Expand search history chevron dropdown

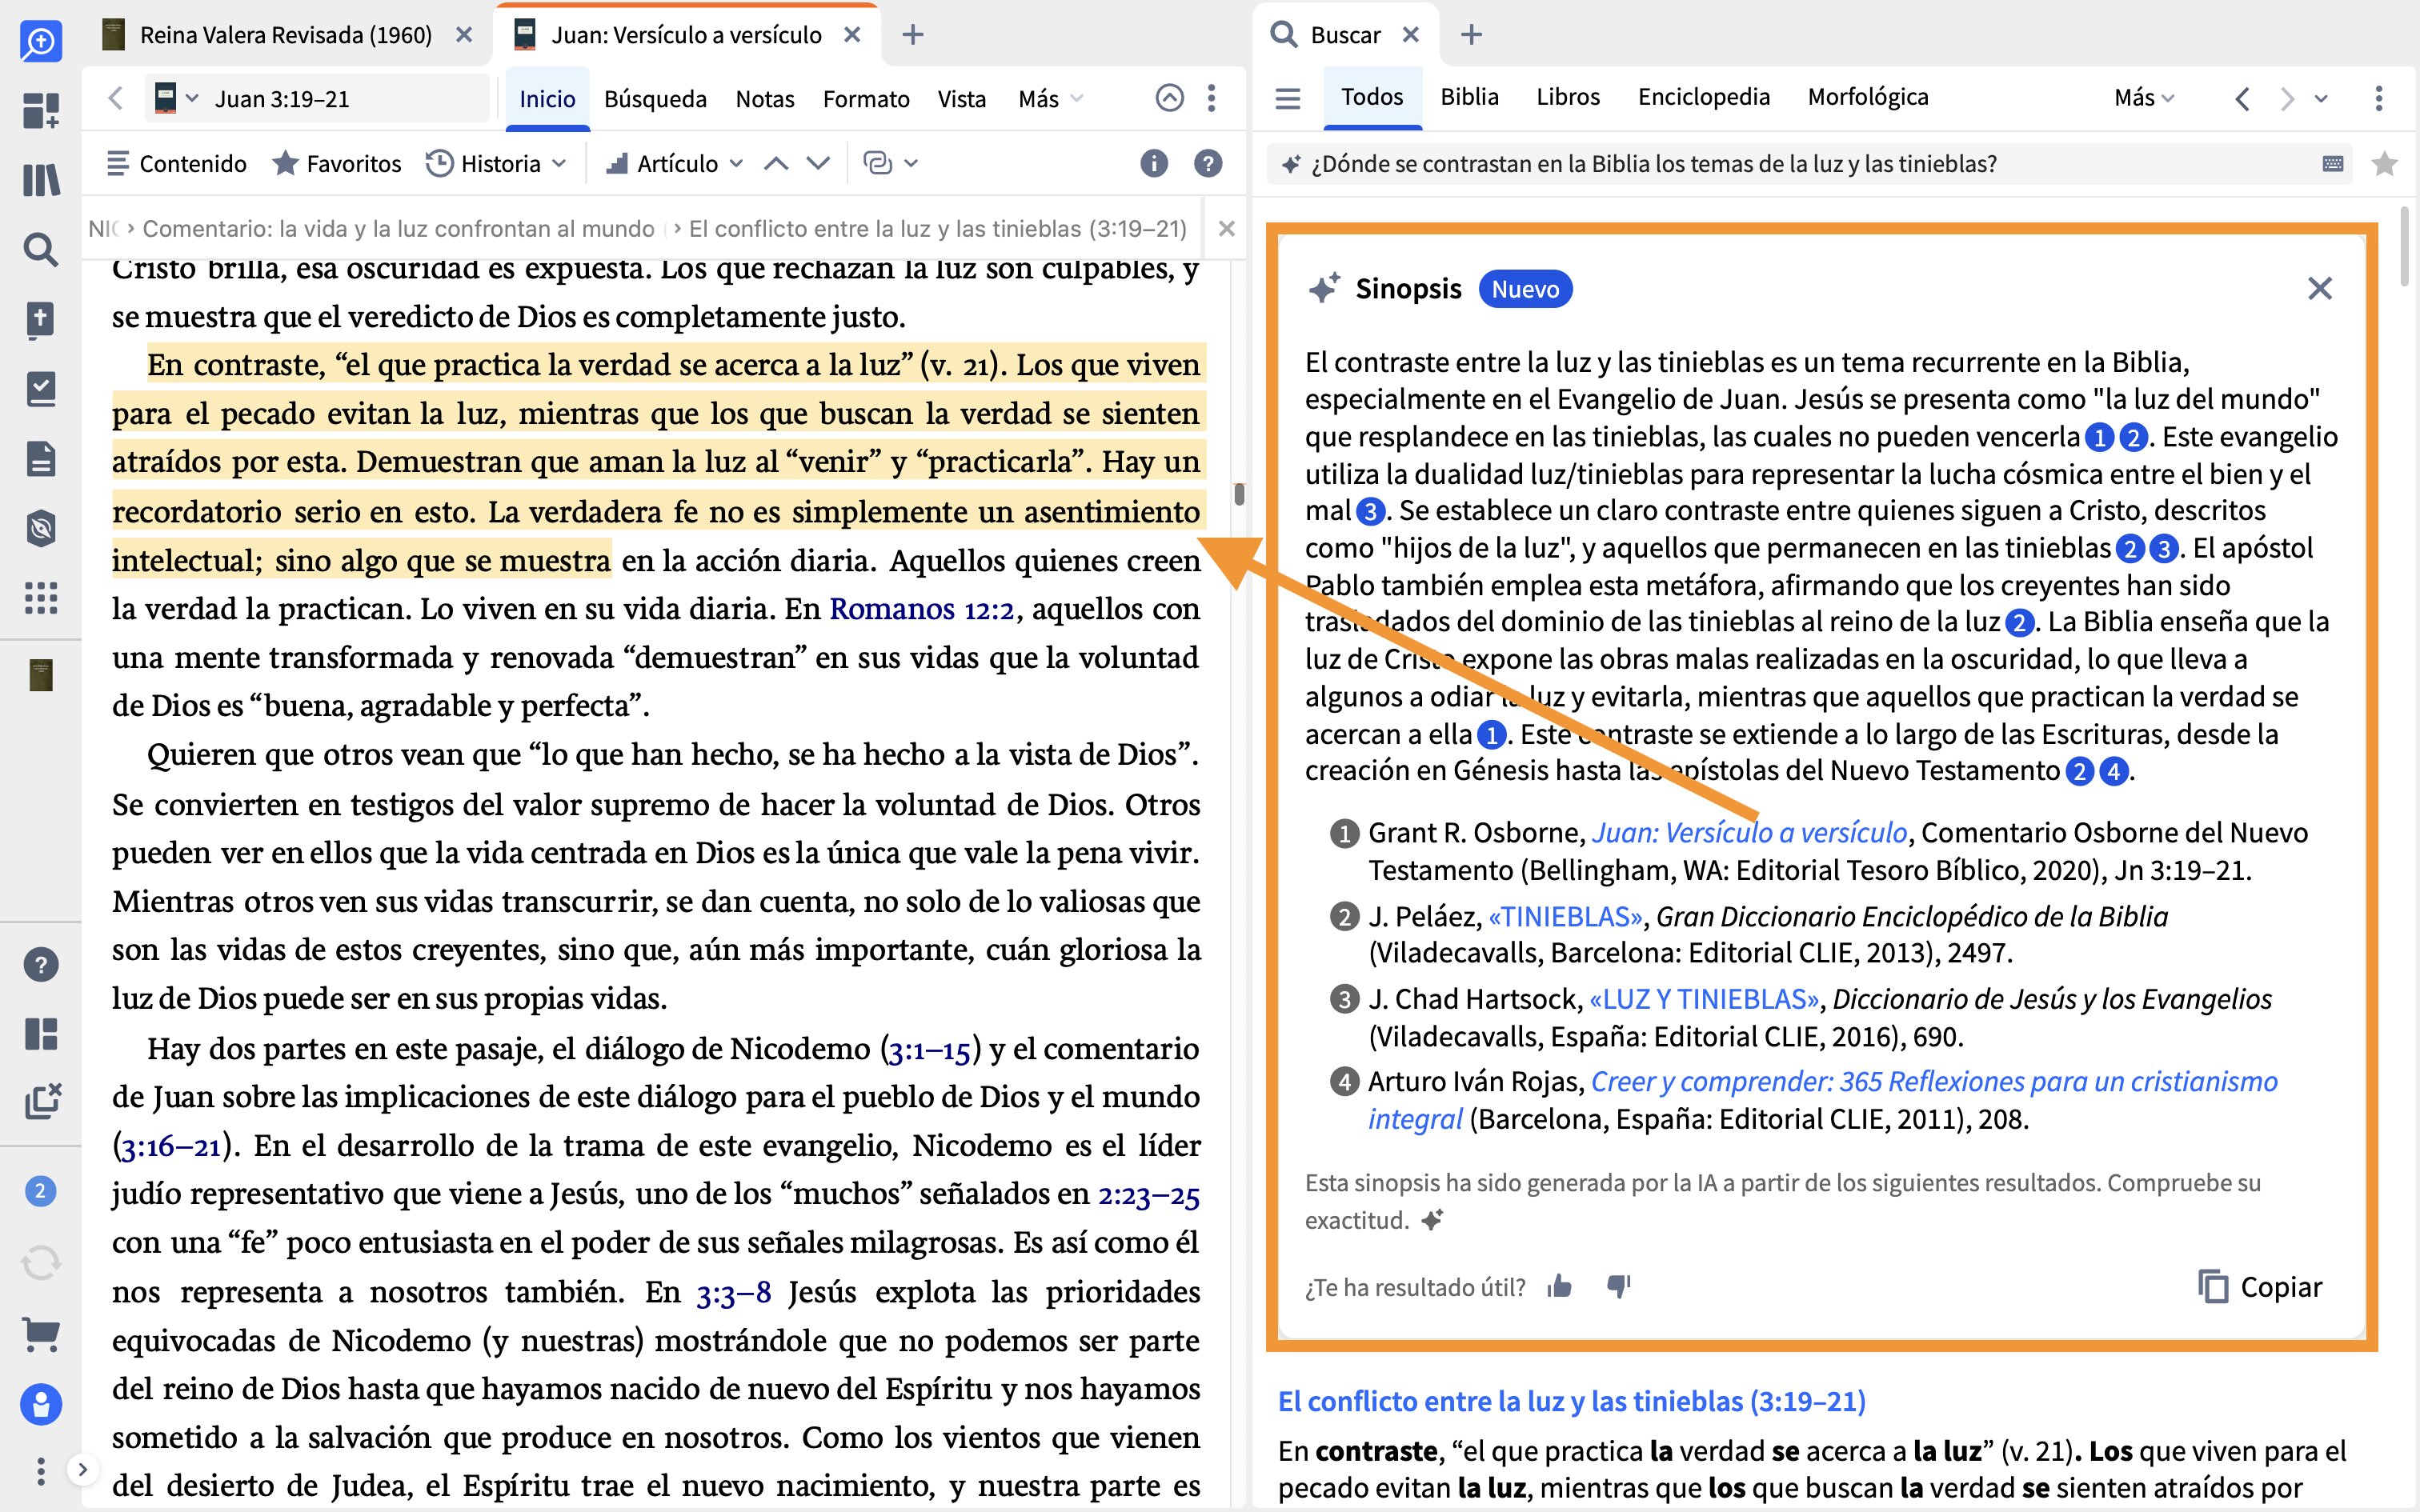(2321, 98)
